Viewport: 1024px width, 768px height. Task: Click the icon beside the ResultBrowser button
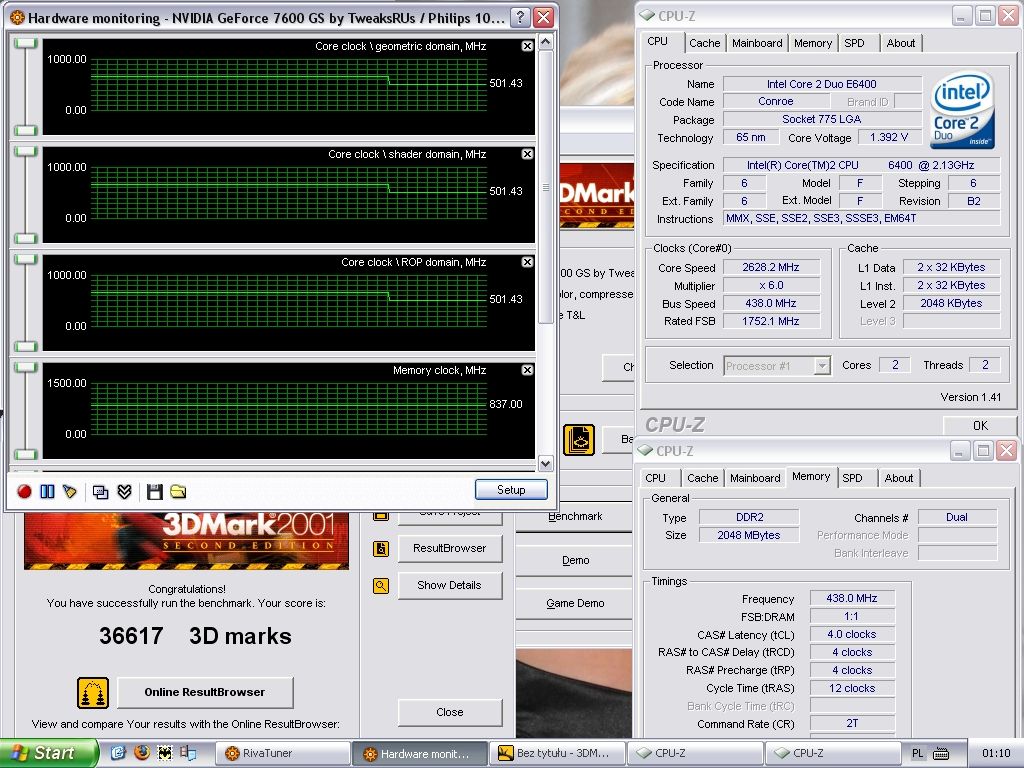point(381,549)
